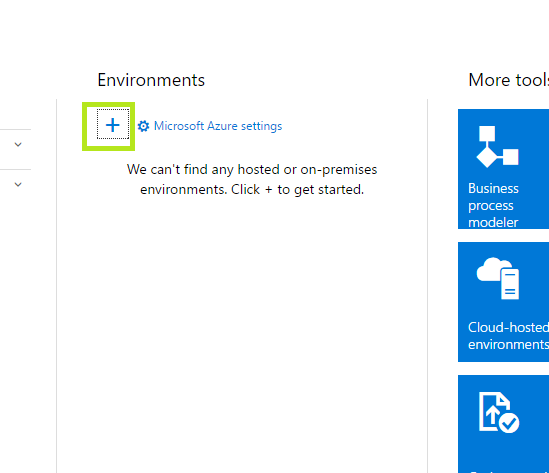Open the Microsoft Azure settings link
The width and height of the screenshot is (549, 473).
pos(218,126)
